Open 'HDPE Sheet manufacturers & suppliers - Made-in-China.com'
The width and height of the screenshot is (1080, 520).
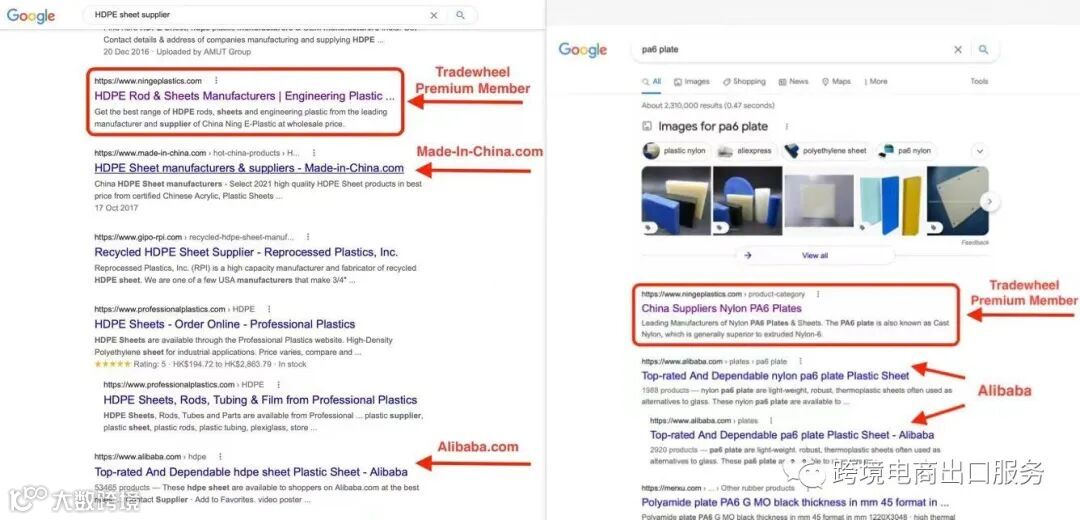249,168
